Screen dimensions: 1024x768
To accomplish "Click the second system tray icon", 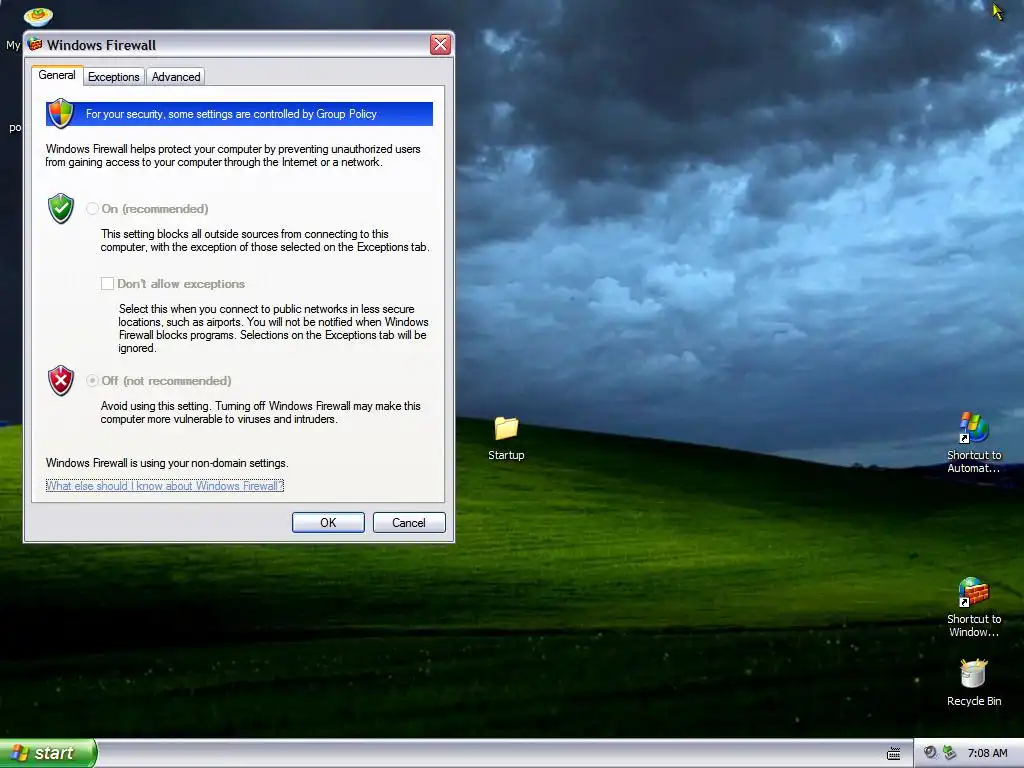I will coord(950,753).
